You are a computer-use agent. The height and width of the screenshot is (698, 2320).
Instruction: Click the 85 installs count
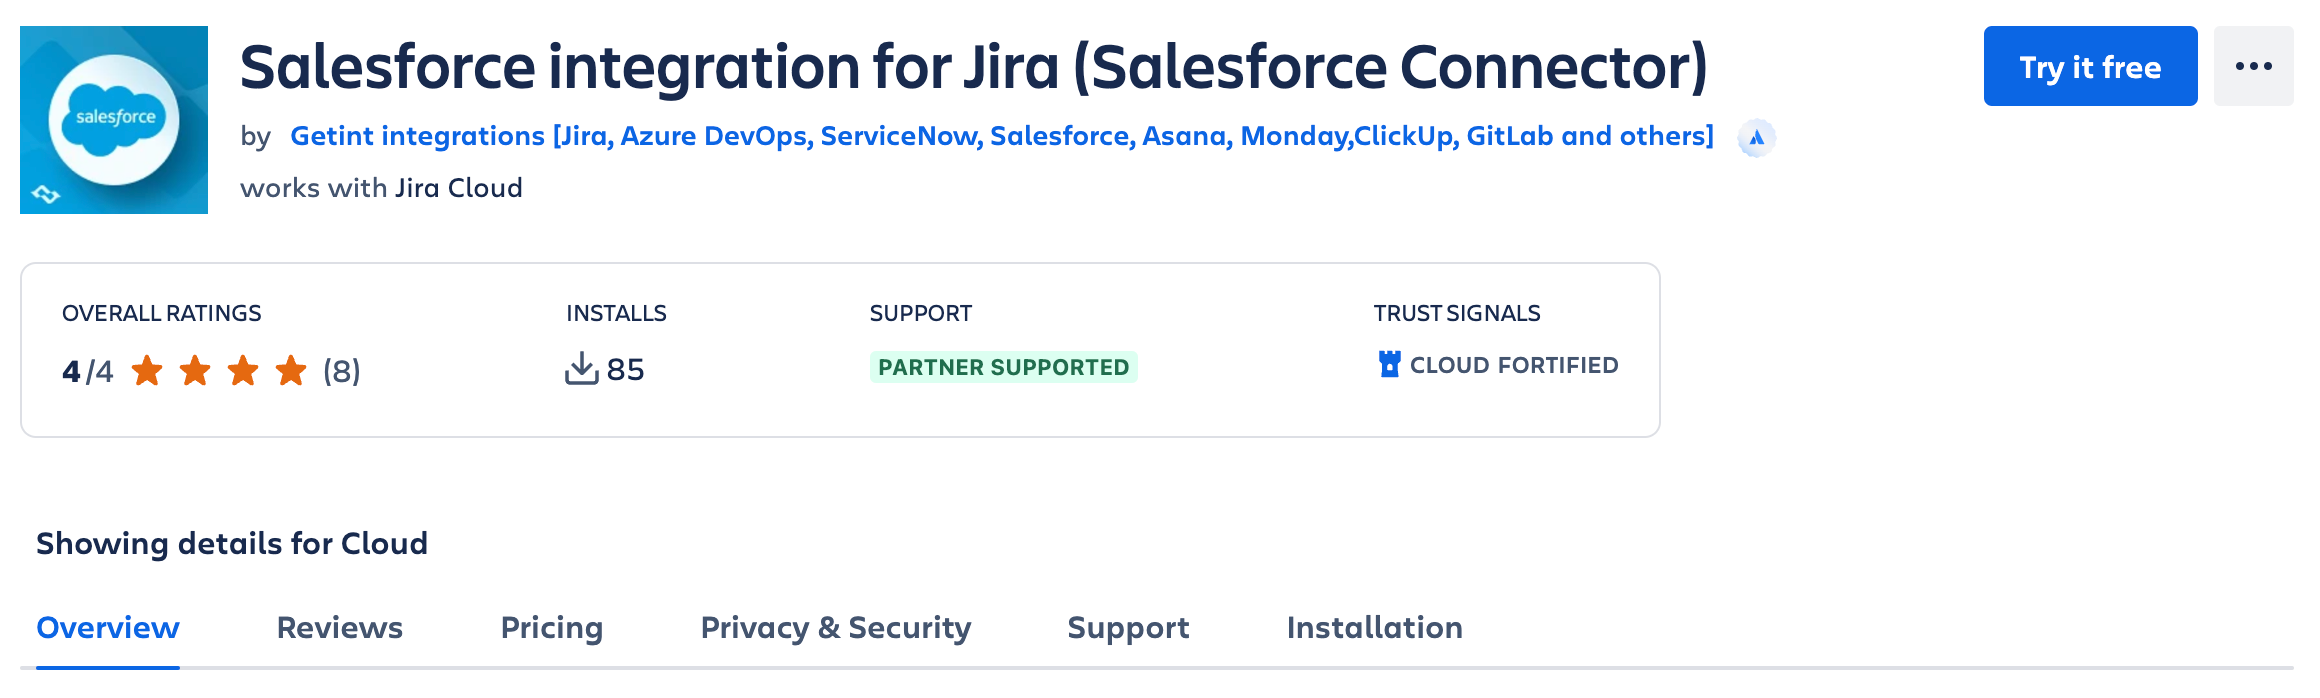[x=626, y=369]
